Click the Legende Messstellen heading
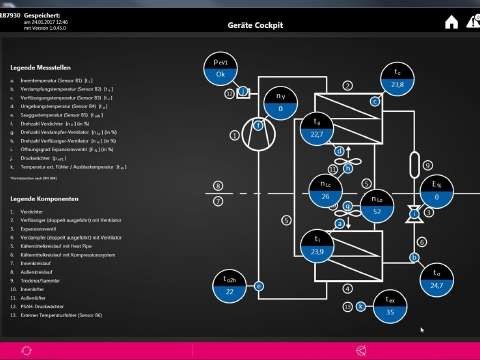480x360 pixels. [41, 68]
